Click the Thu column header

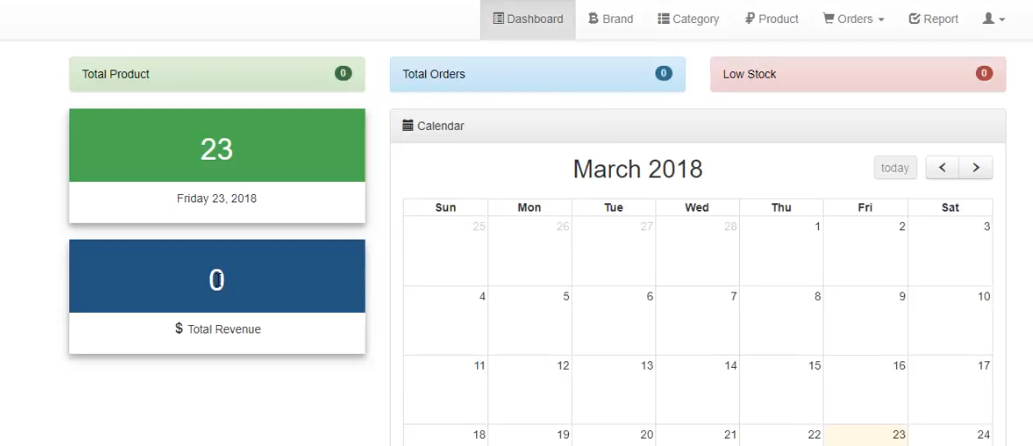(781, 208)
